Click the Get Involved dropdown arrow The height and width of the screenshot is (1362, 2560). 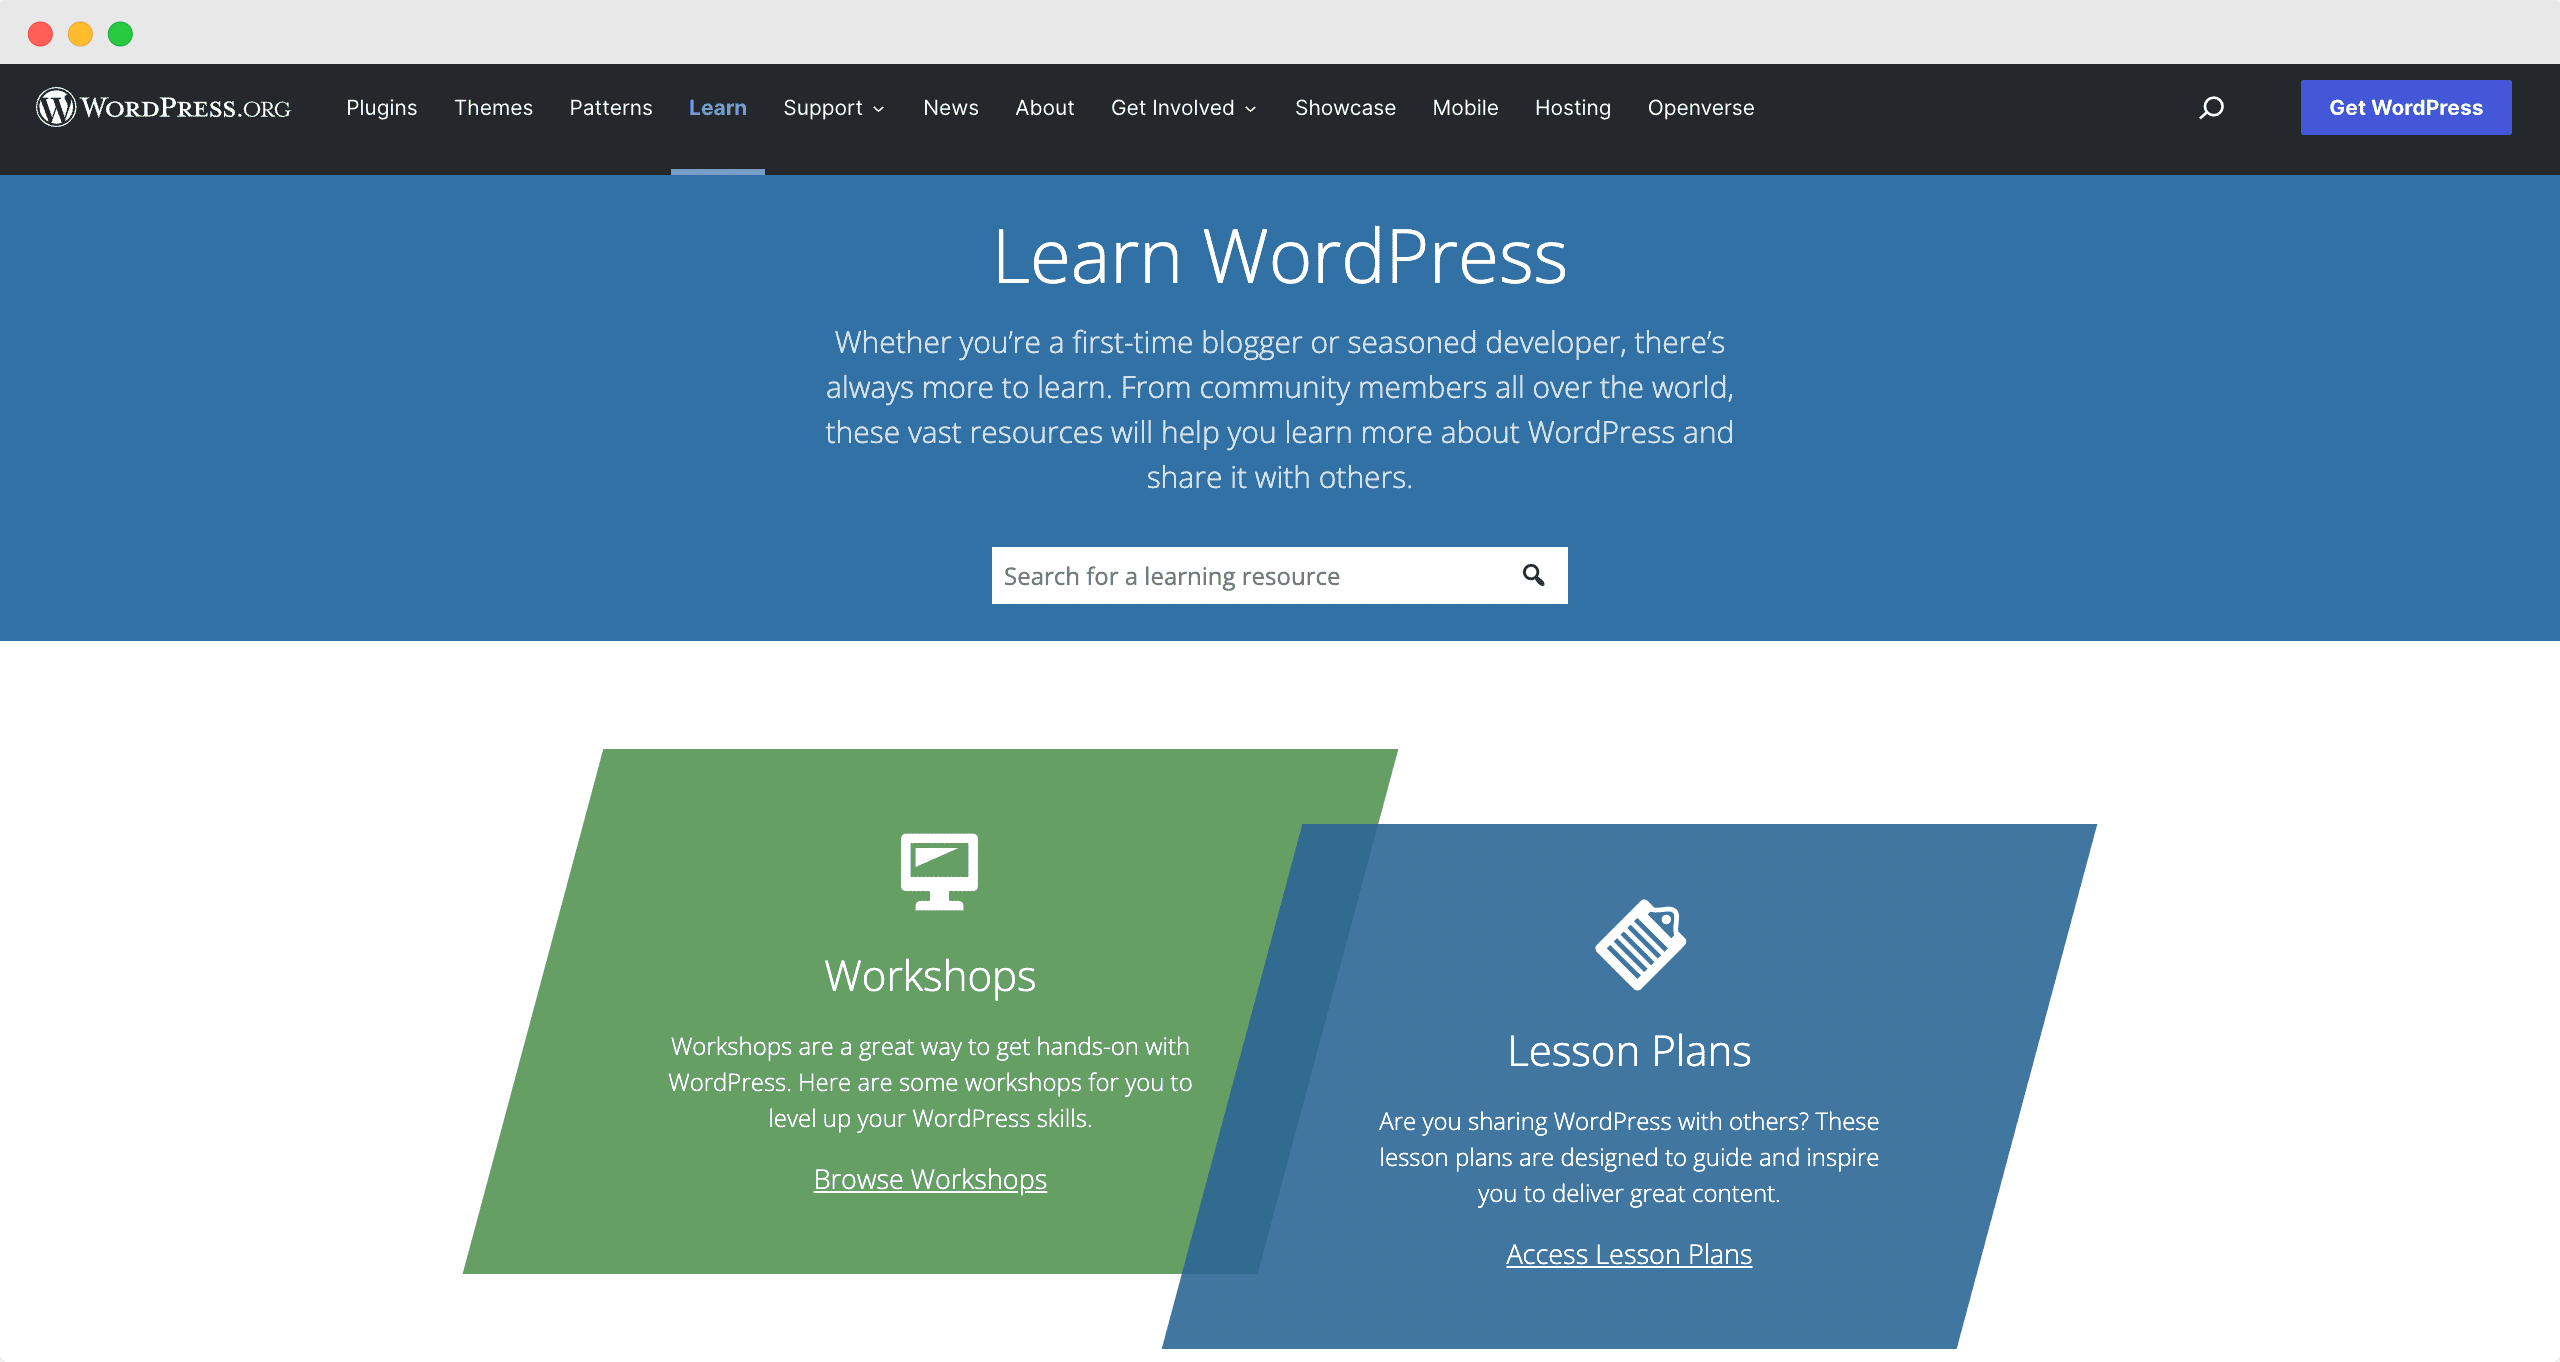tap(1251, 107)
